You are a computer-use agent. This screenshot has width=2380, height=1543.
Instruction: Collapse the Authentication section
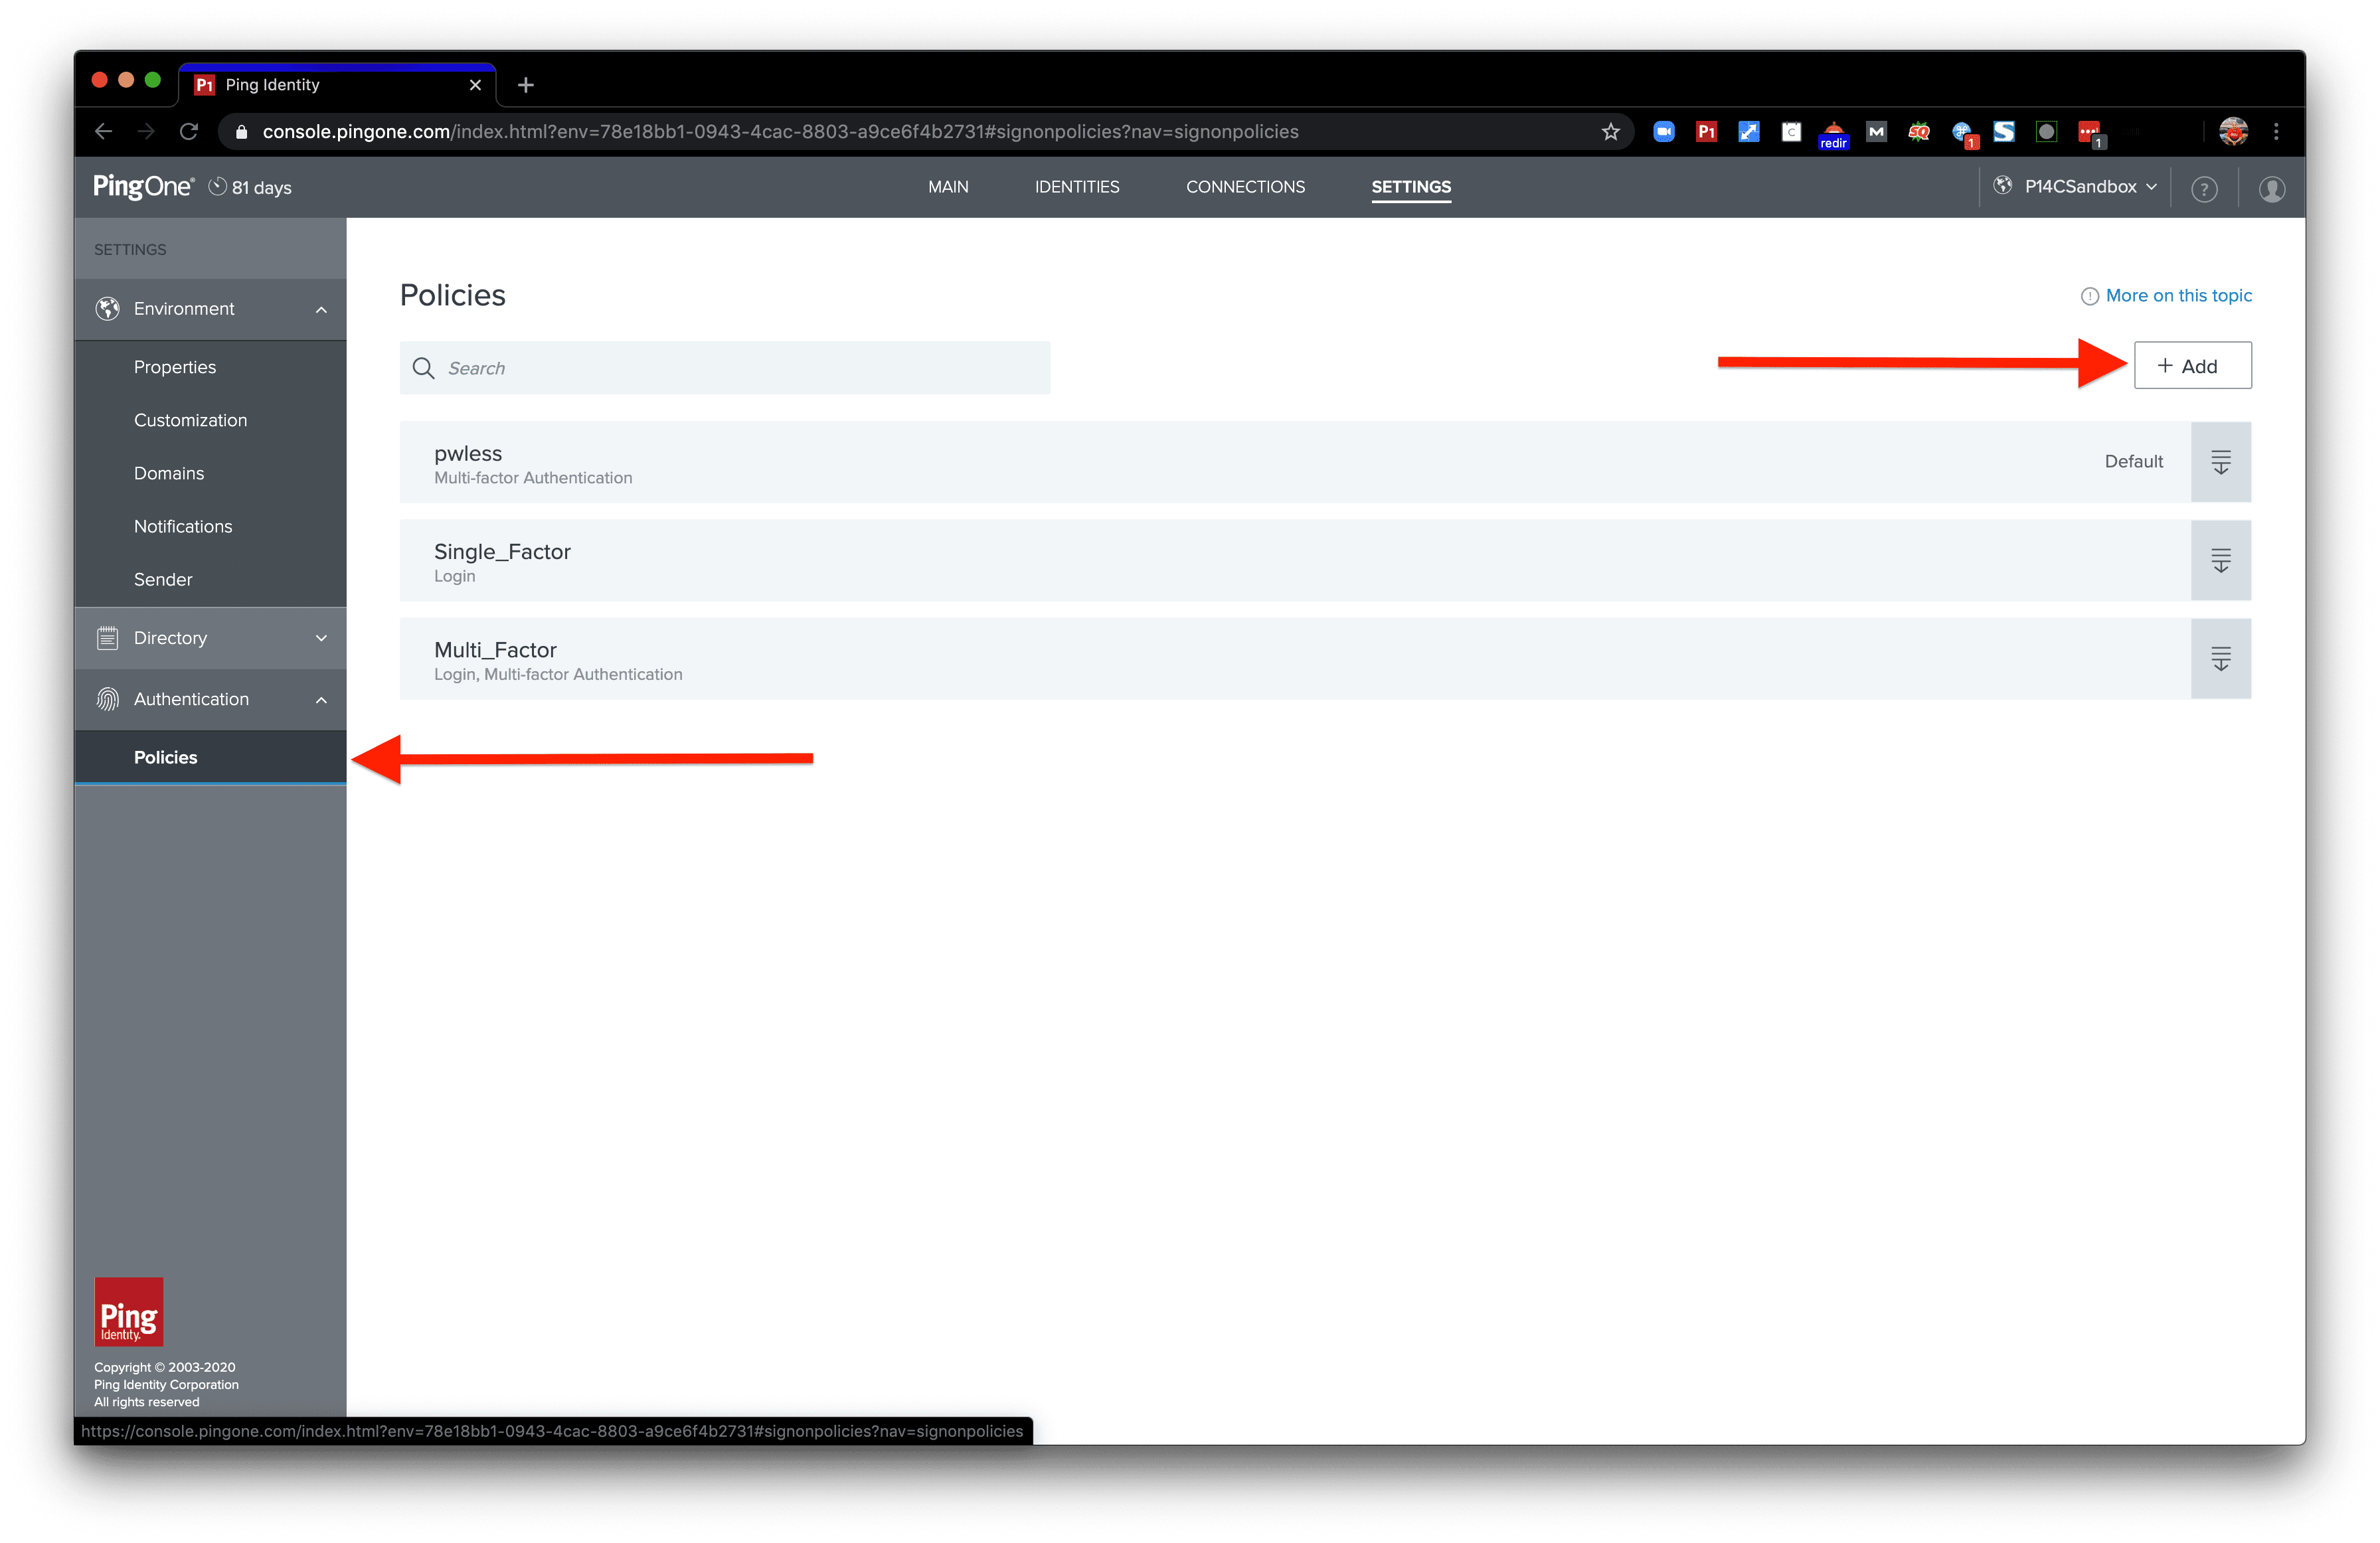click(x=210, y=699)
